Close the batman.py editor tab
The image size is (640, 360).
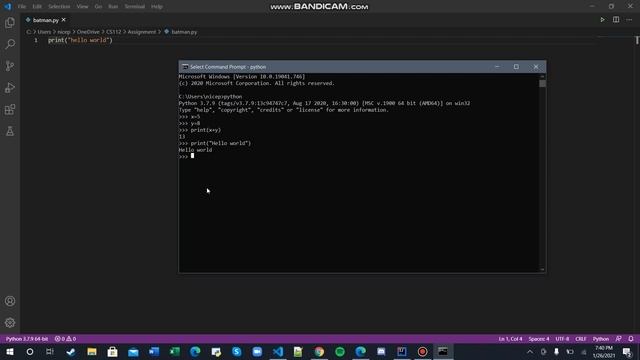click(x=64, y=20)
